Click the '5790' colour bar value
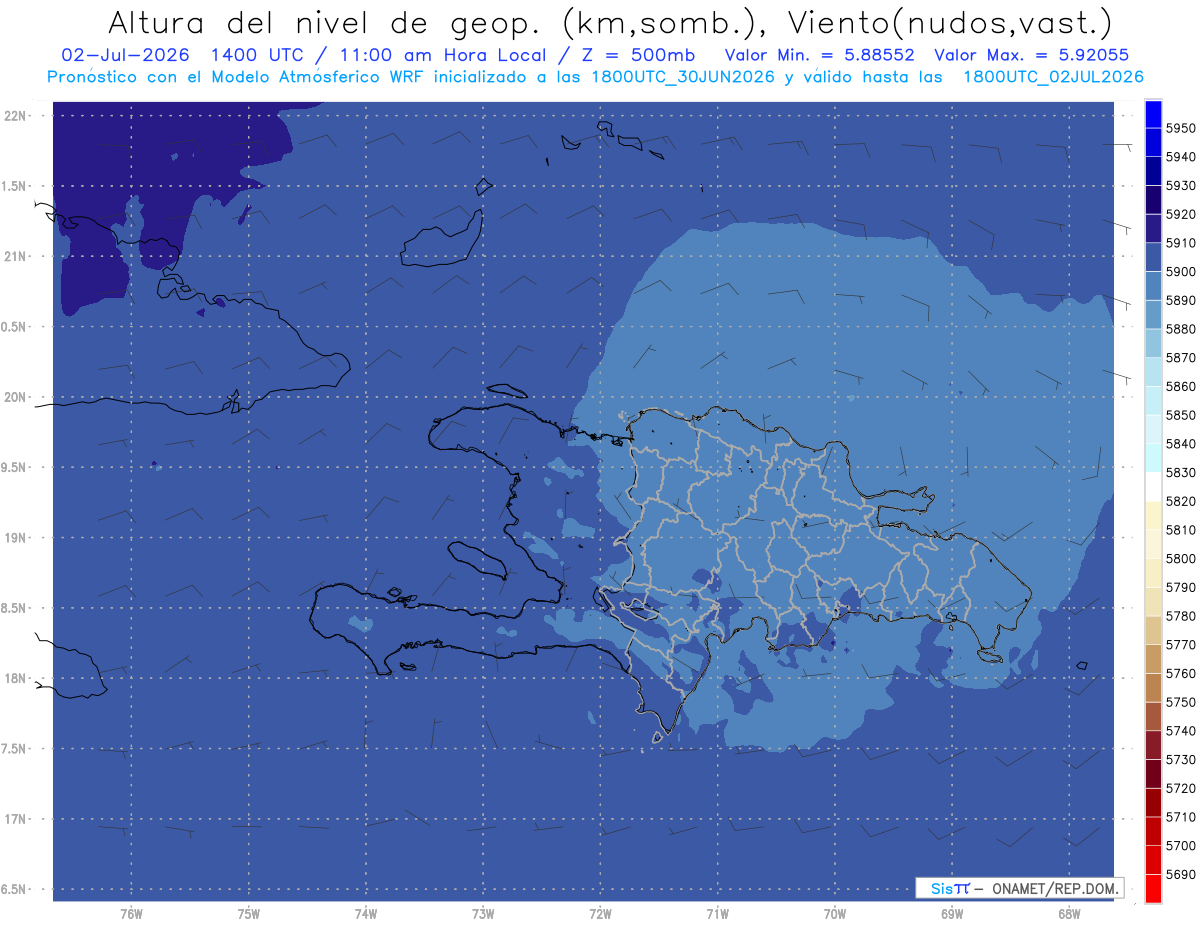The height and width of the screenshot is (927, 1200). (x=1181, y=587)
